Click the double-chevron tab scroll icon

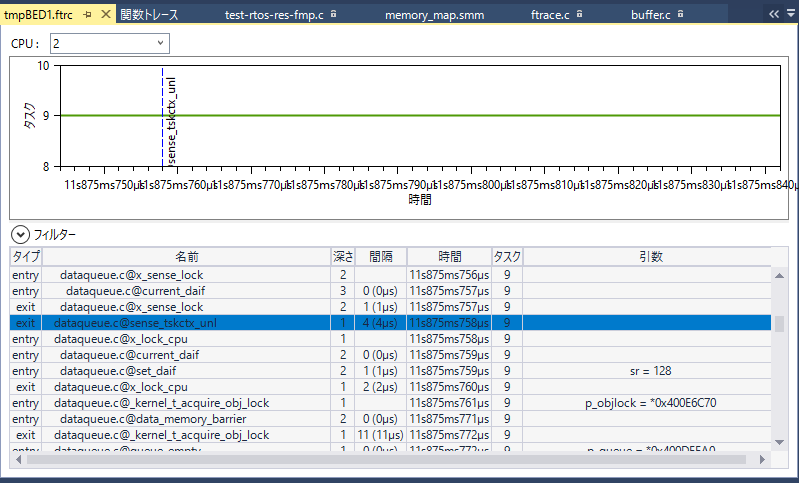coord(773,15)
